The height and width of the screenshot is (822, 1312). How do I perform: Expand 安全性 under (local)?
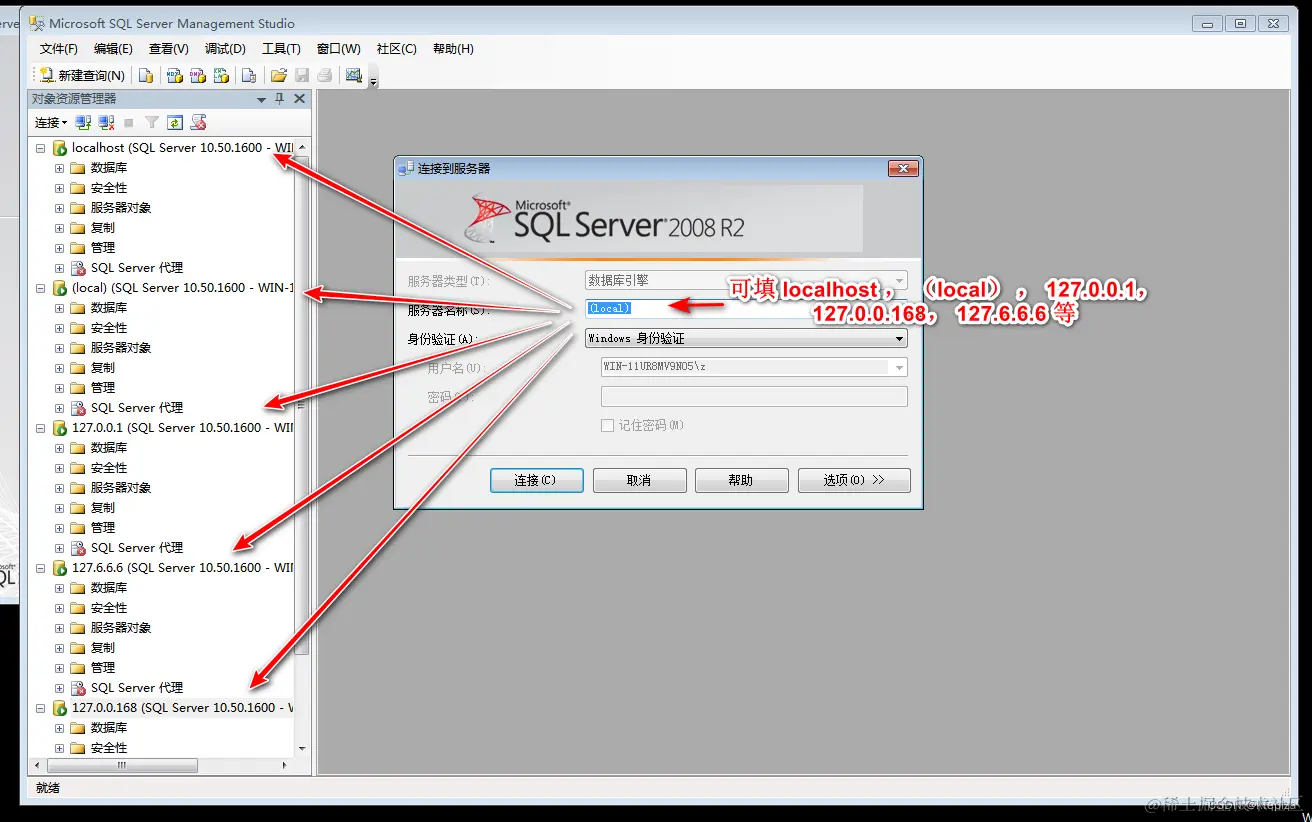click(x=59, y=328)
